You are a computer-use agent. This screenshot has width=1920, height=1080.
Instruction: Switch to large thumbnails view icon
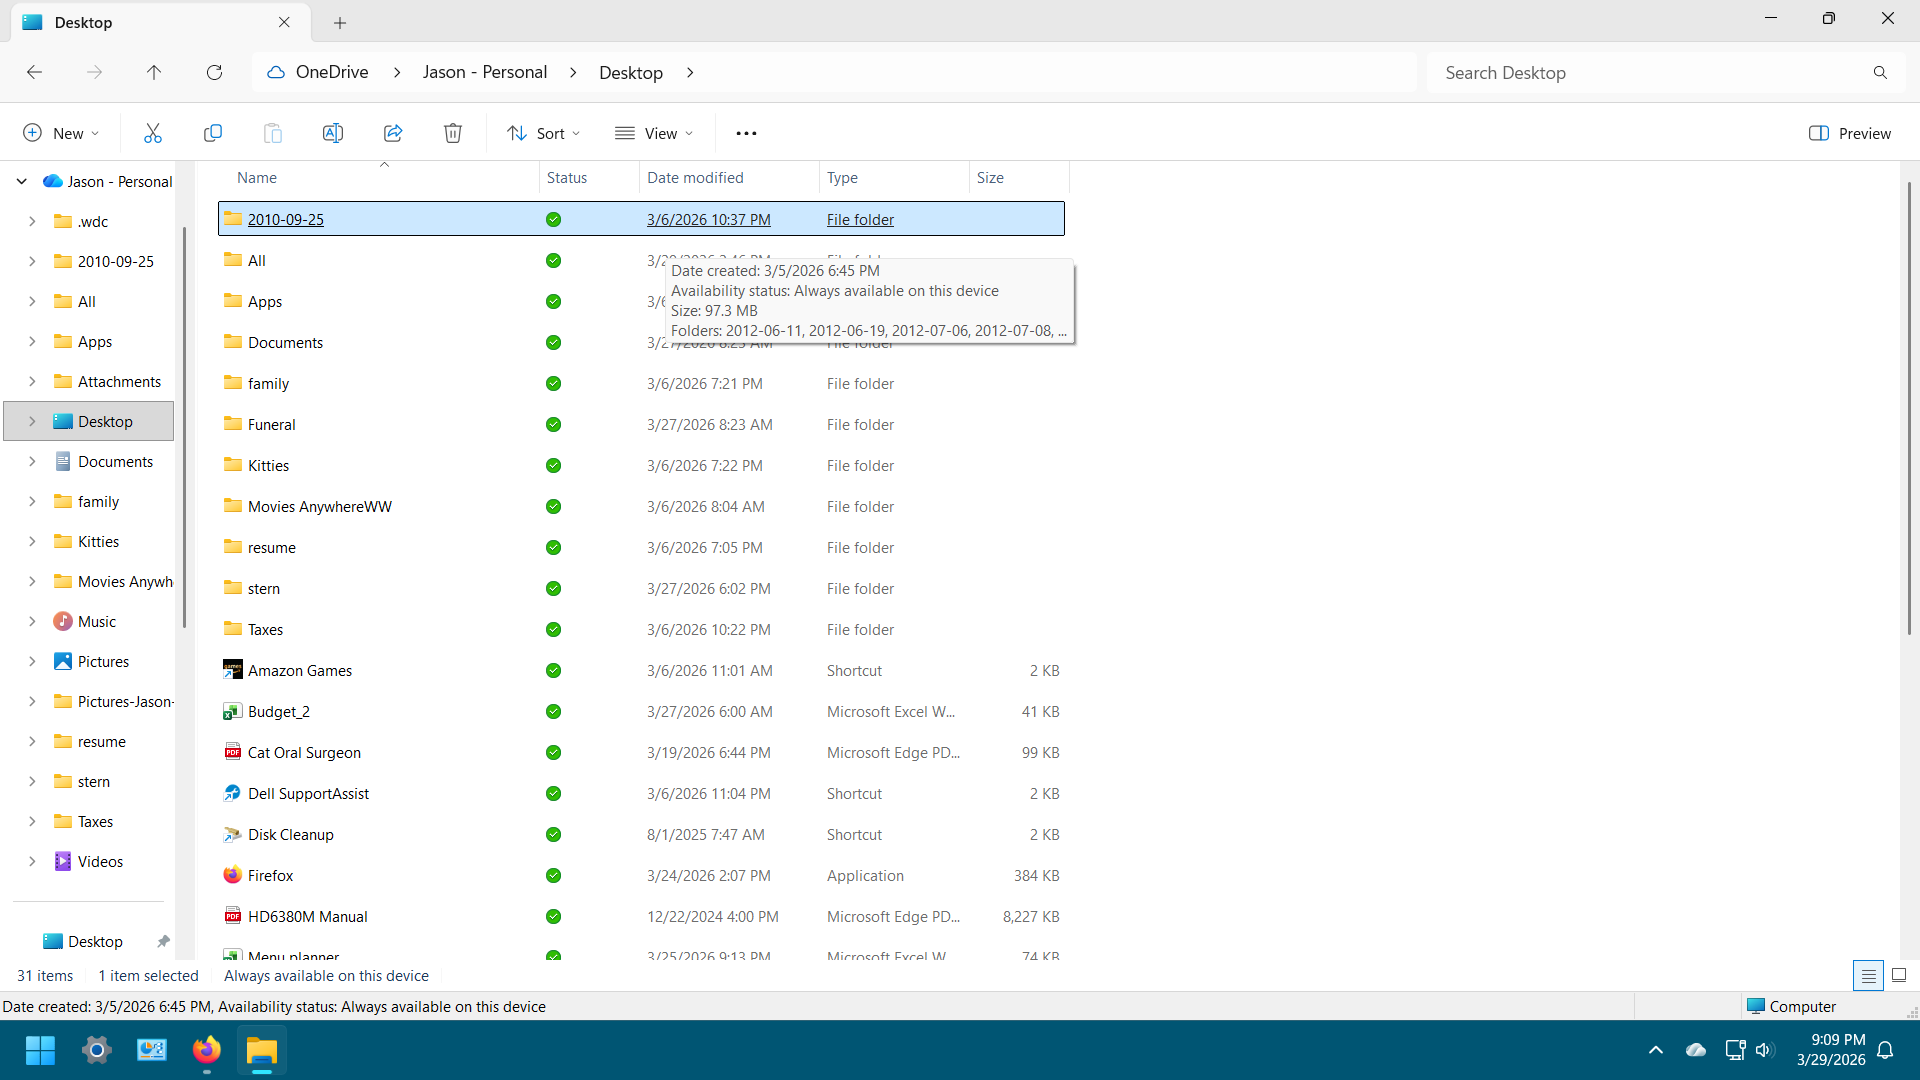(1899, 975)
